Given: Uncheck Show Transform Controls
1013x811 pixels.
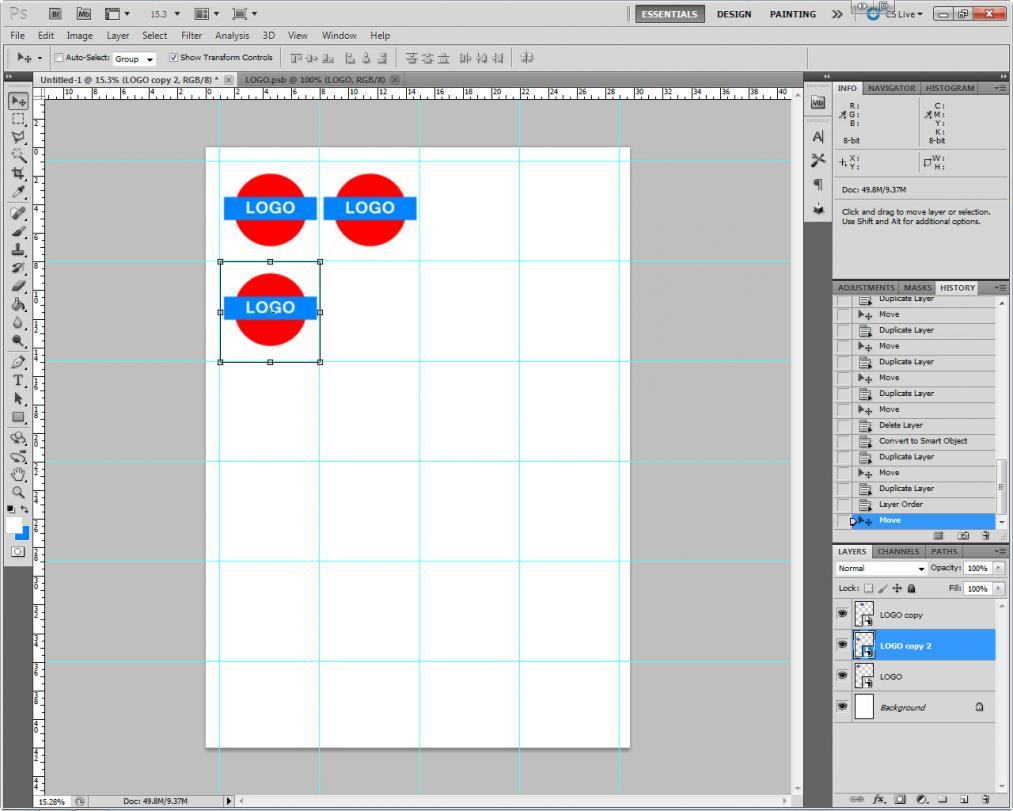Looking at the screenshot, I should (x=173, y=58).
